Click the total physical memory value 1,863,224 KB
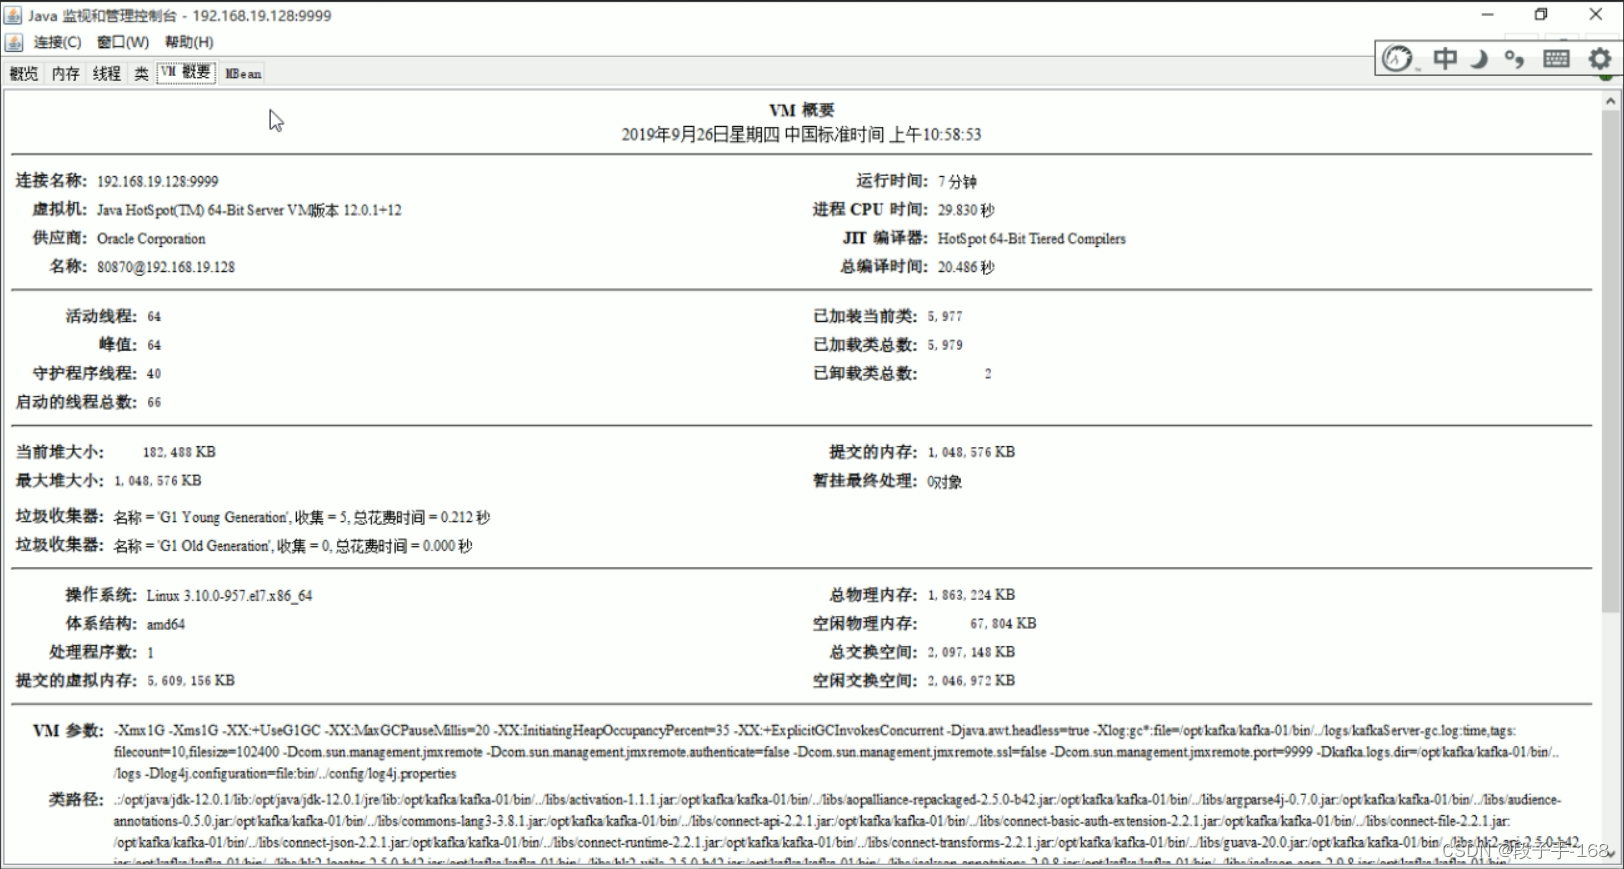This screenshot has width=1624, height=869. click(x=971, y=595)
